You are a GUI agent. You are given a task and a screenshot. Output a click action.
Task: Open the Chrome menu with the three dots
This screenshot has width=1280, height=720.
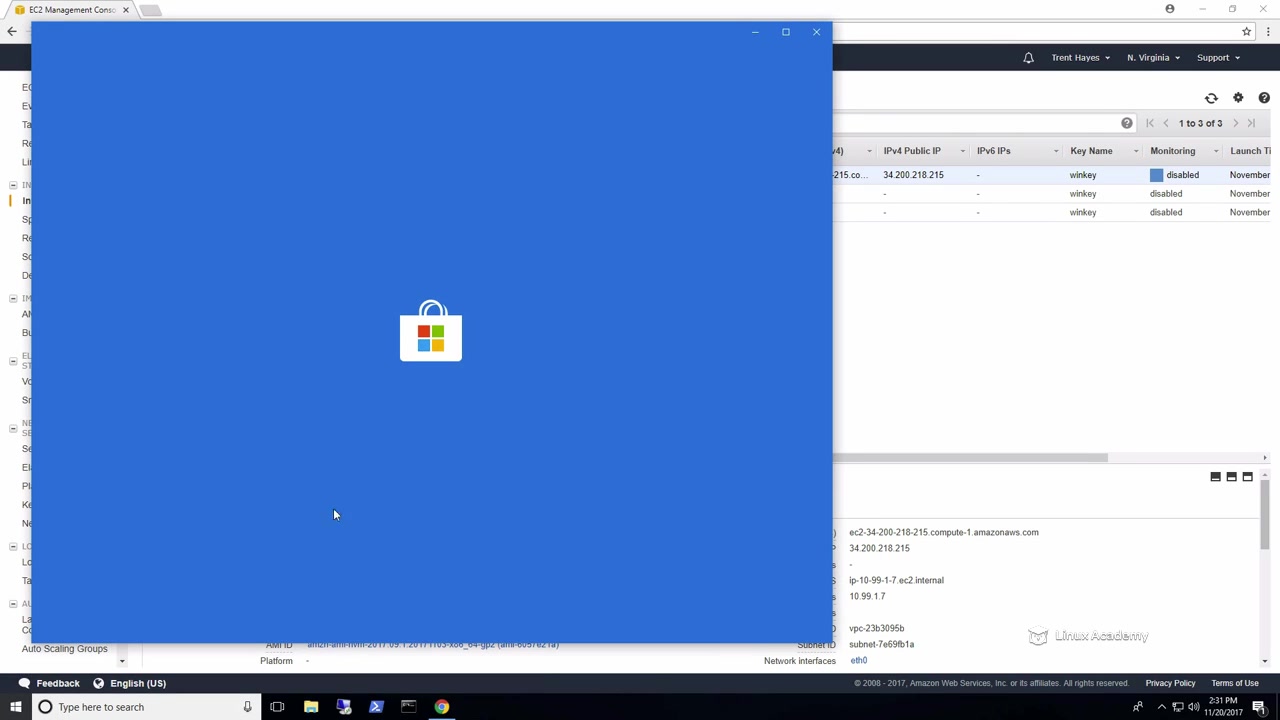(1268, 32)
